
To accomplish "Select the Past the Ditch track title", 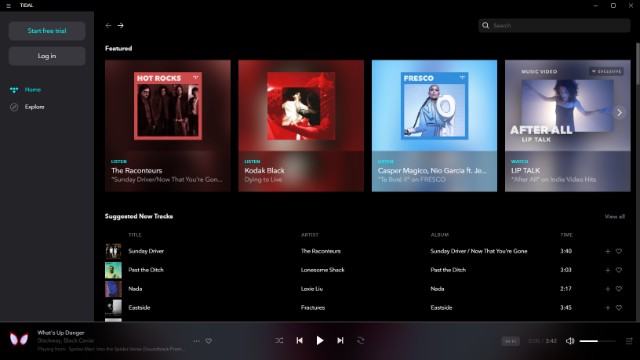I will [146, 270].
